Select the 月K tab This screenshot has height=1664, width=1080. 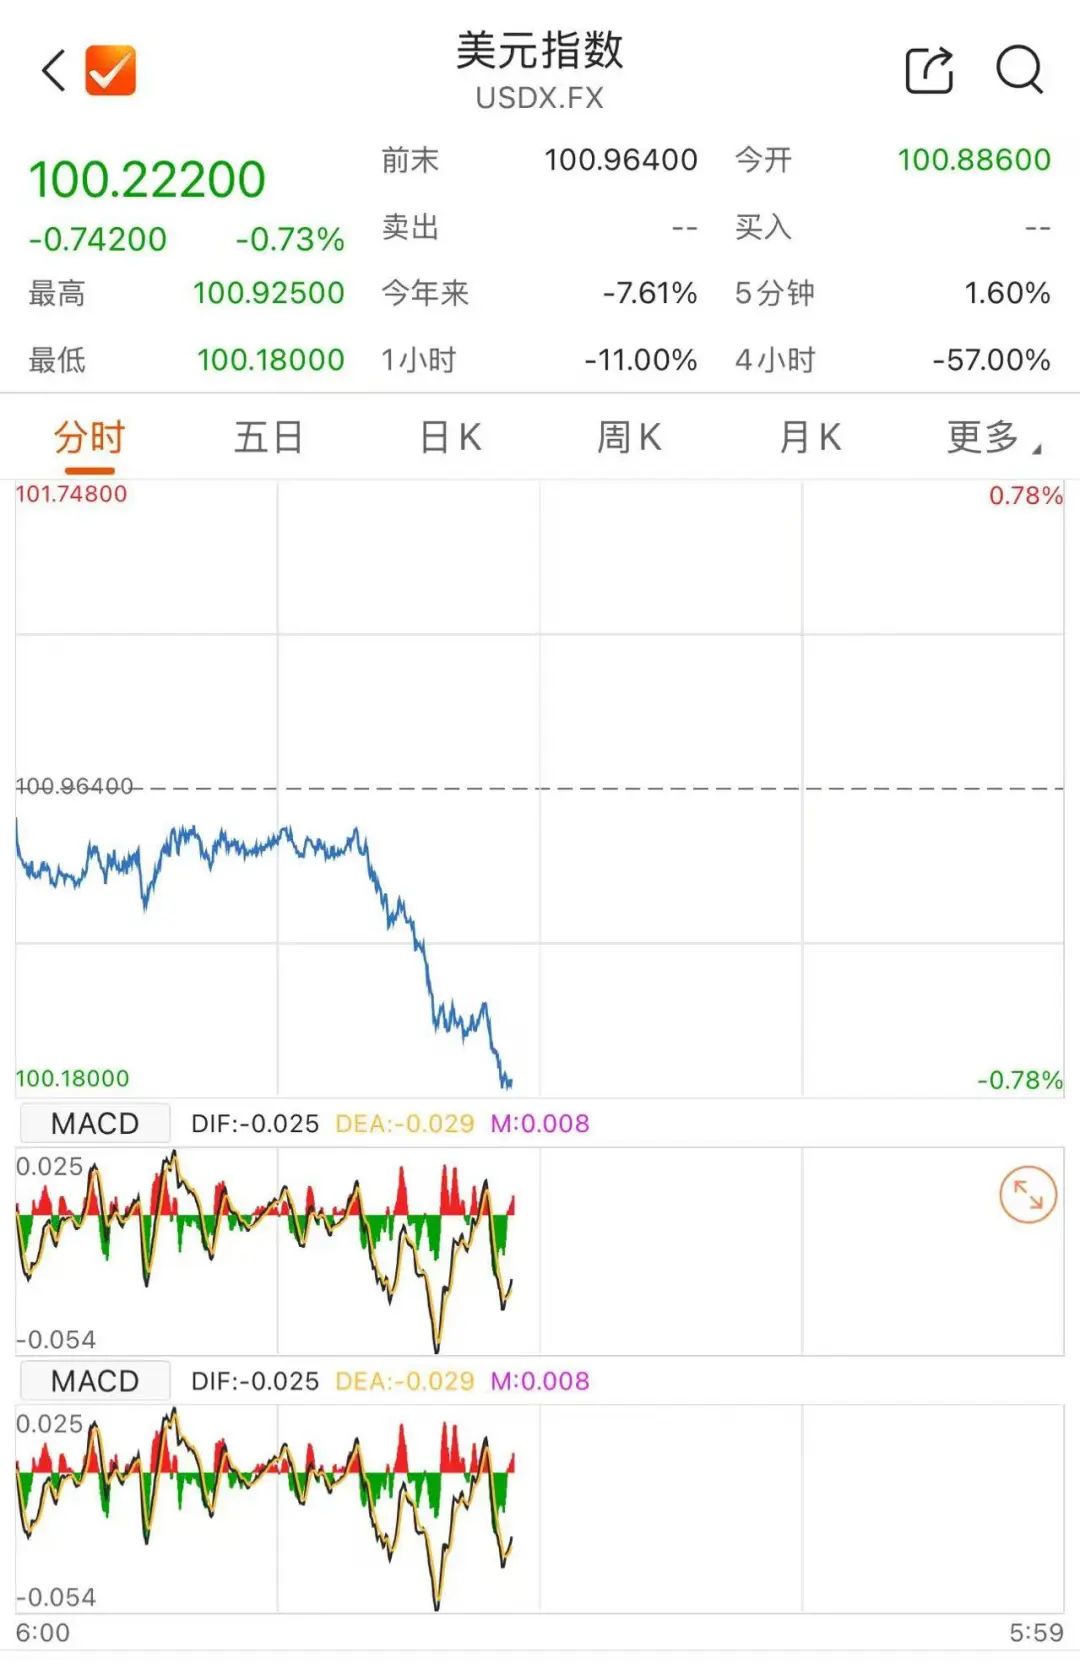click(810, 438)
